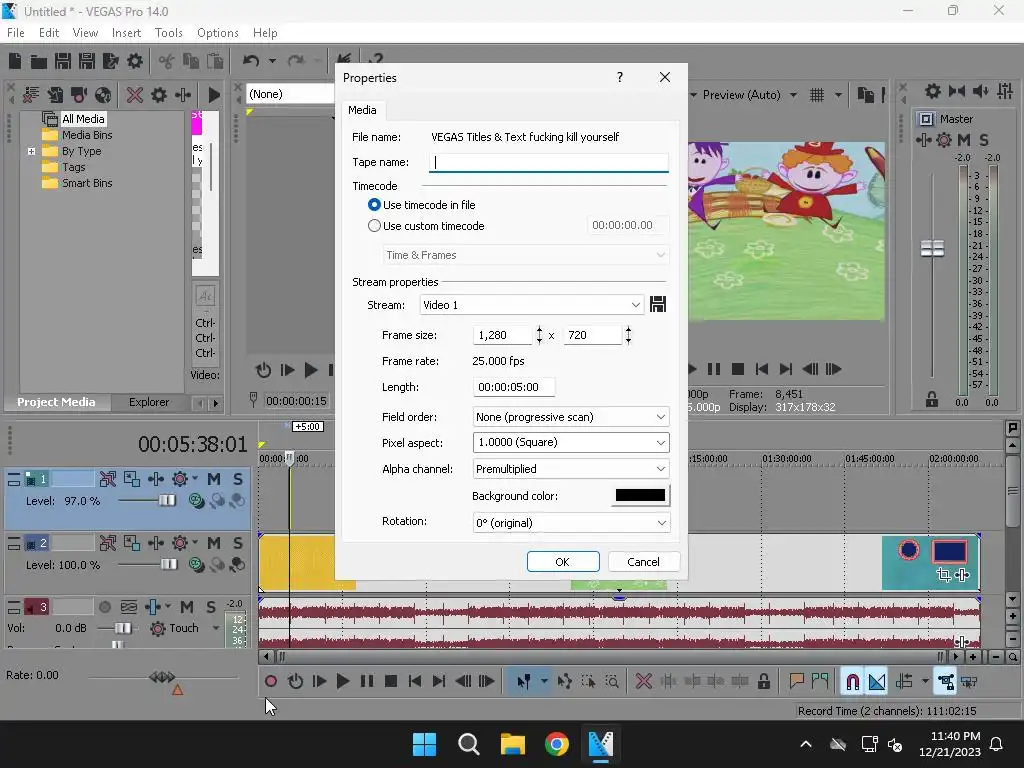Mute video track 2
The width and height of the screenshot is (1024, 768).
tap(214, 543)
